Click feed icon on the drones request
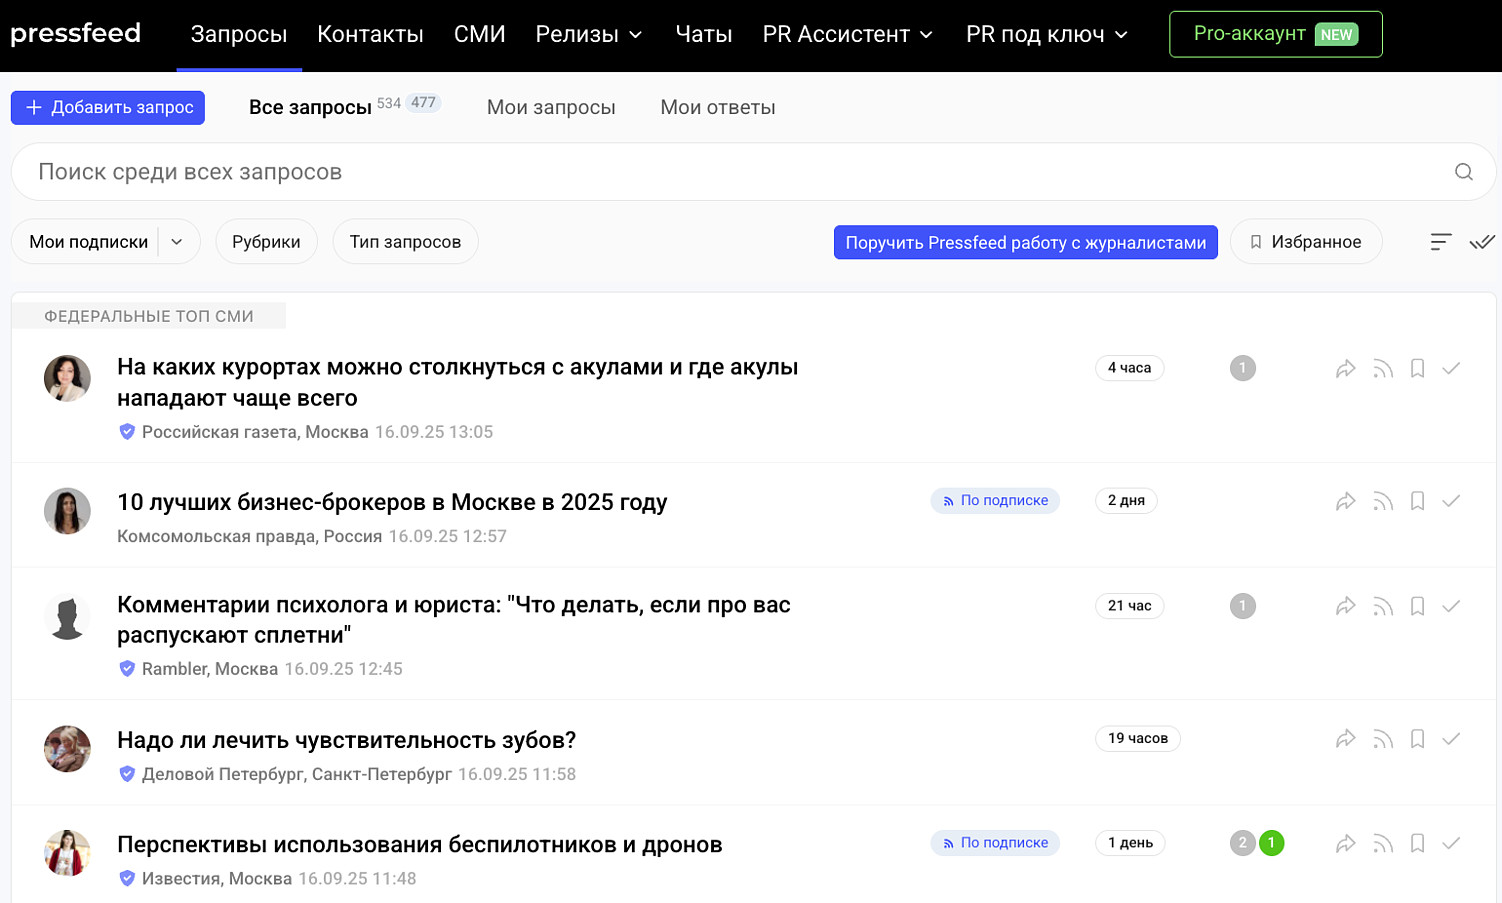This screenshot has height=903, width=1502. [1383, 844]
